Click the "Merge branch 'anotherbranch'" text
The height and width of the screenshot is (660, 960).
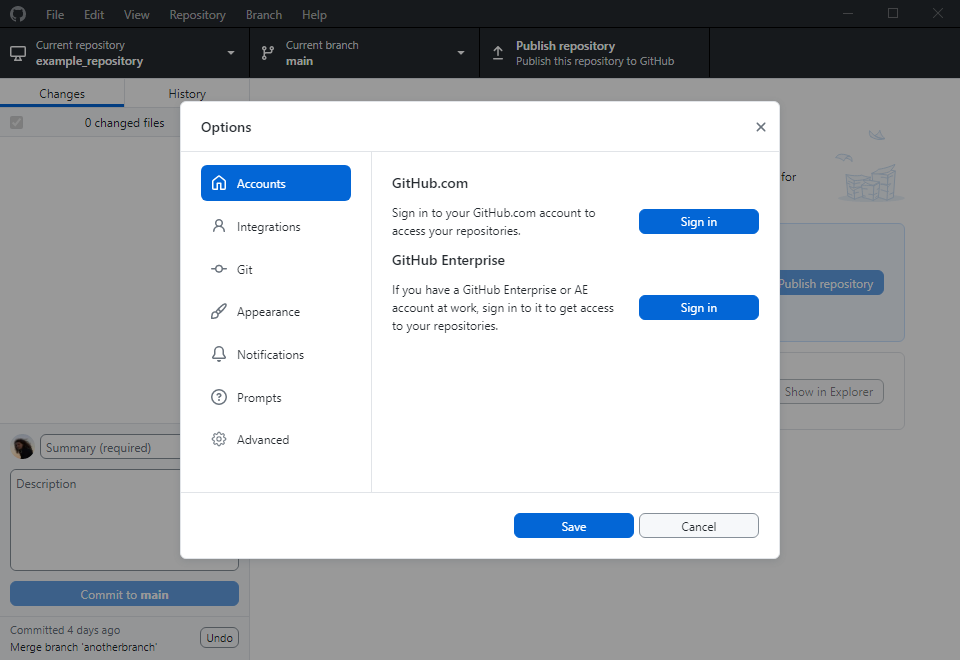click(84, 647)
